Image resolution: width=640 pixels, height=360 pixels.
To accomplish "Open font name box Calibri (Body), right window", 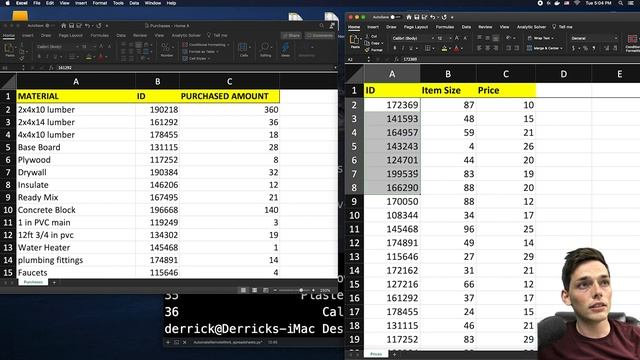I will pyautogui.click(x=412, y=38).
